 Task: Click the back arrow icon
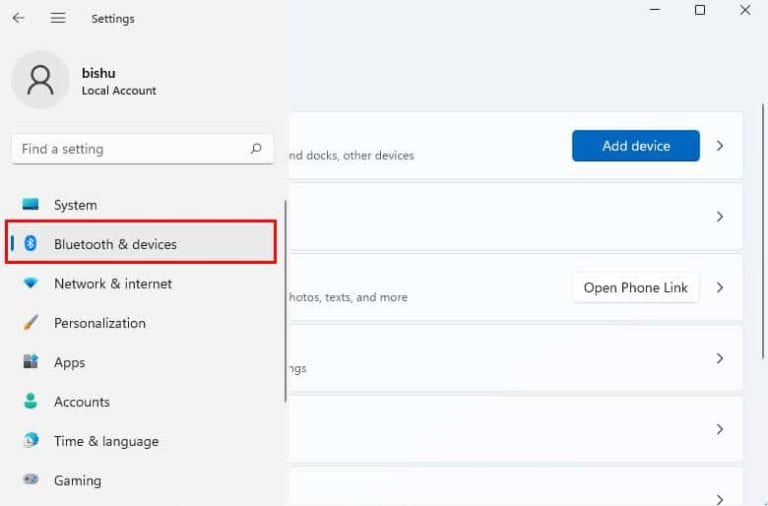18,18
